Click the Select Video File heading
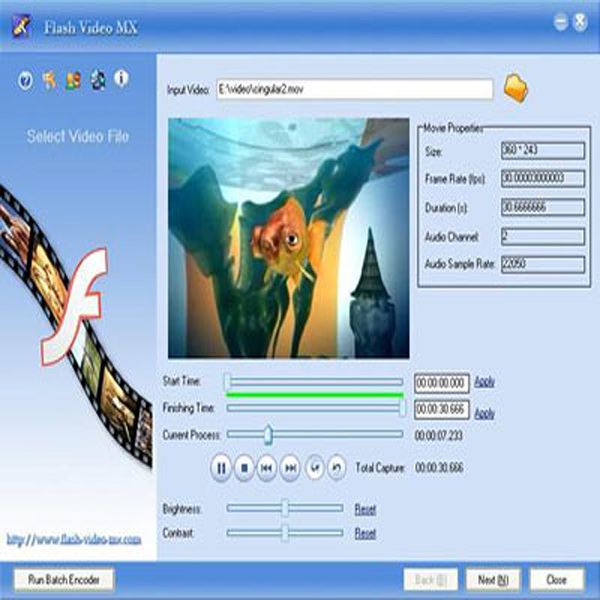The image size is (600, 600). [78, 136]
